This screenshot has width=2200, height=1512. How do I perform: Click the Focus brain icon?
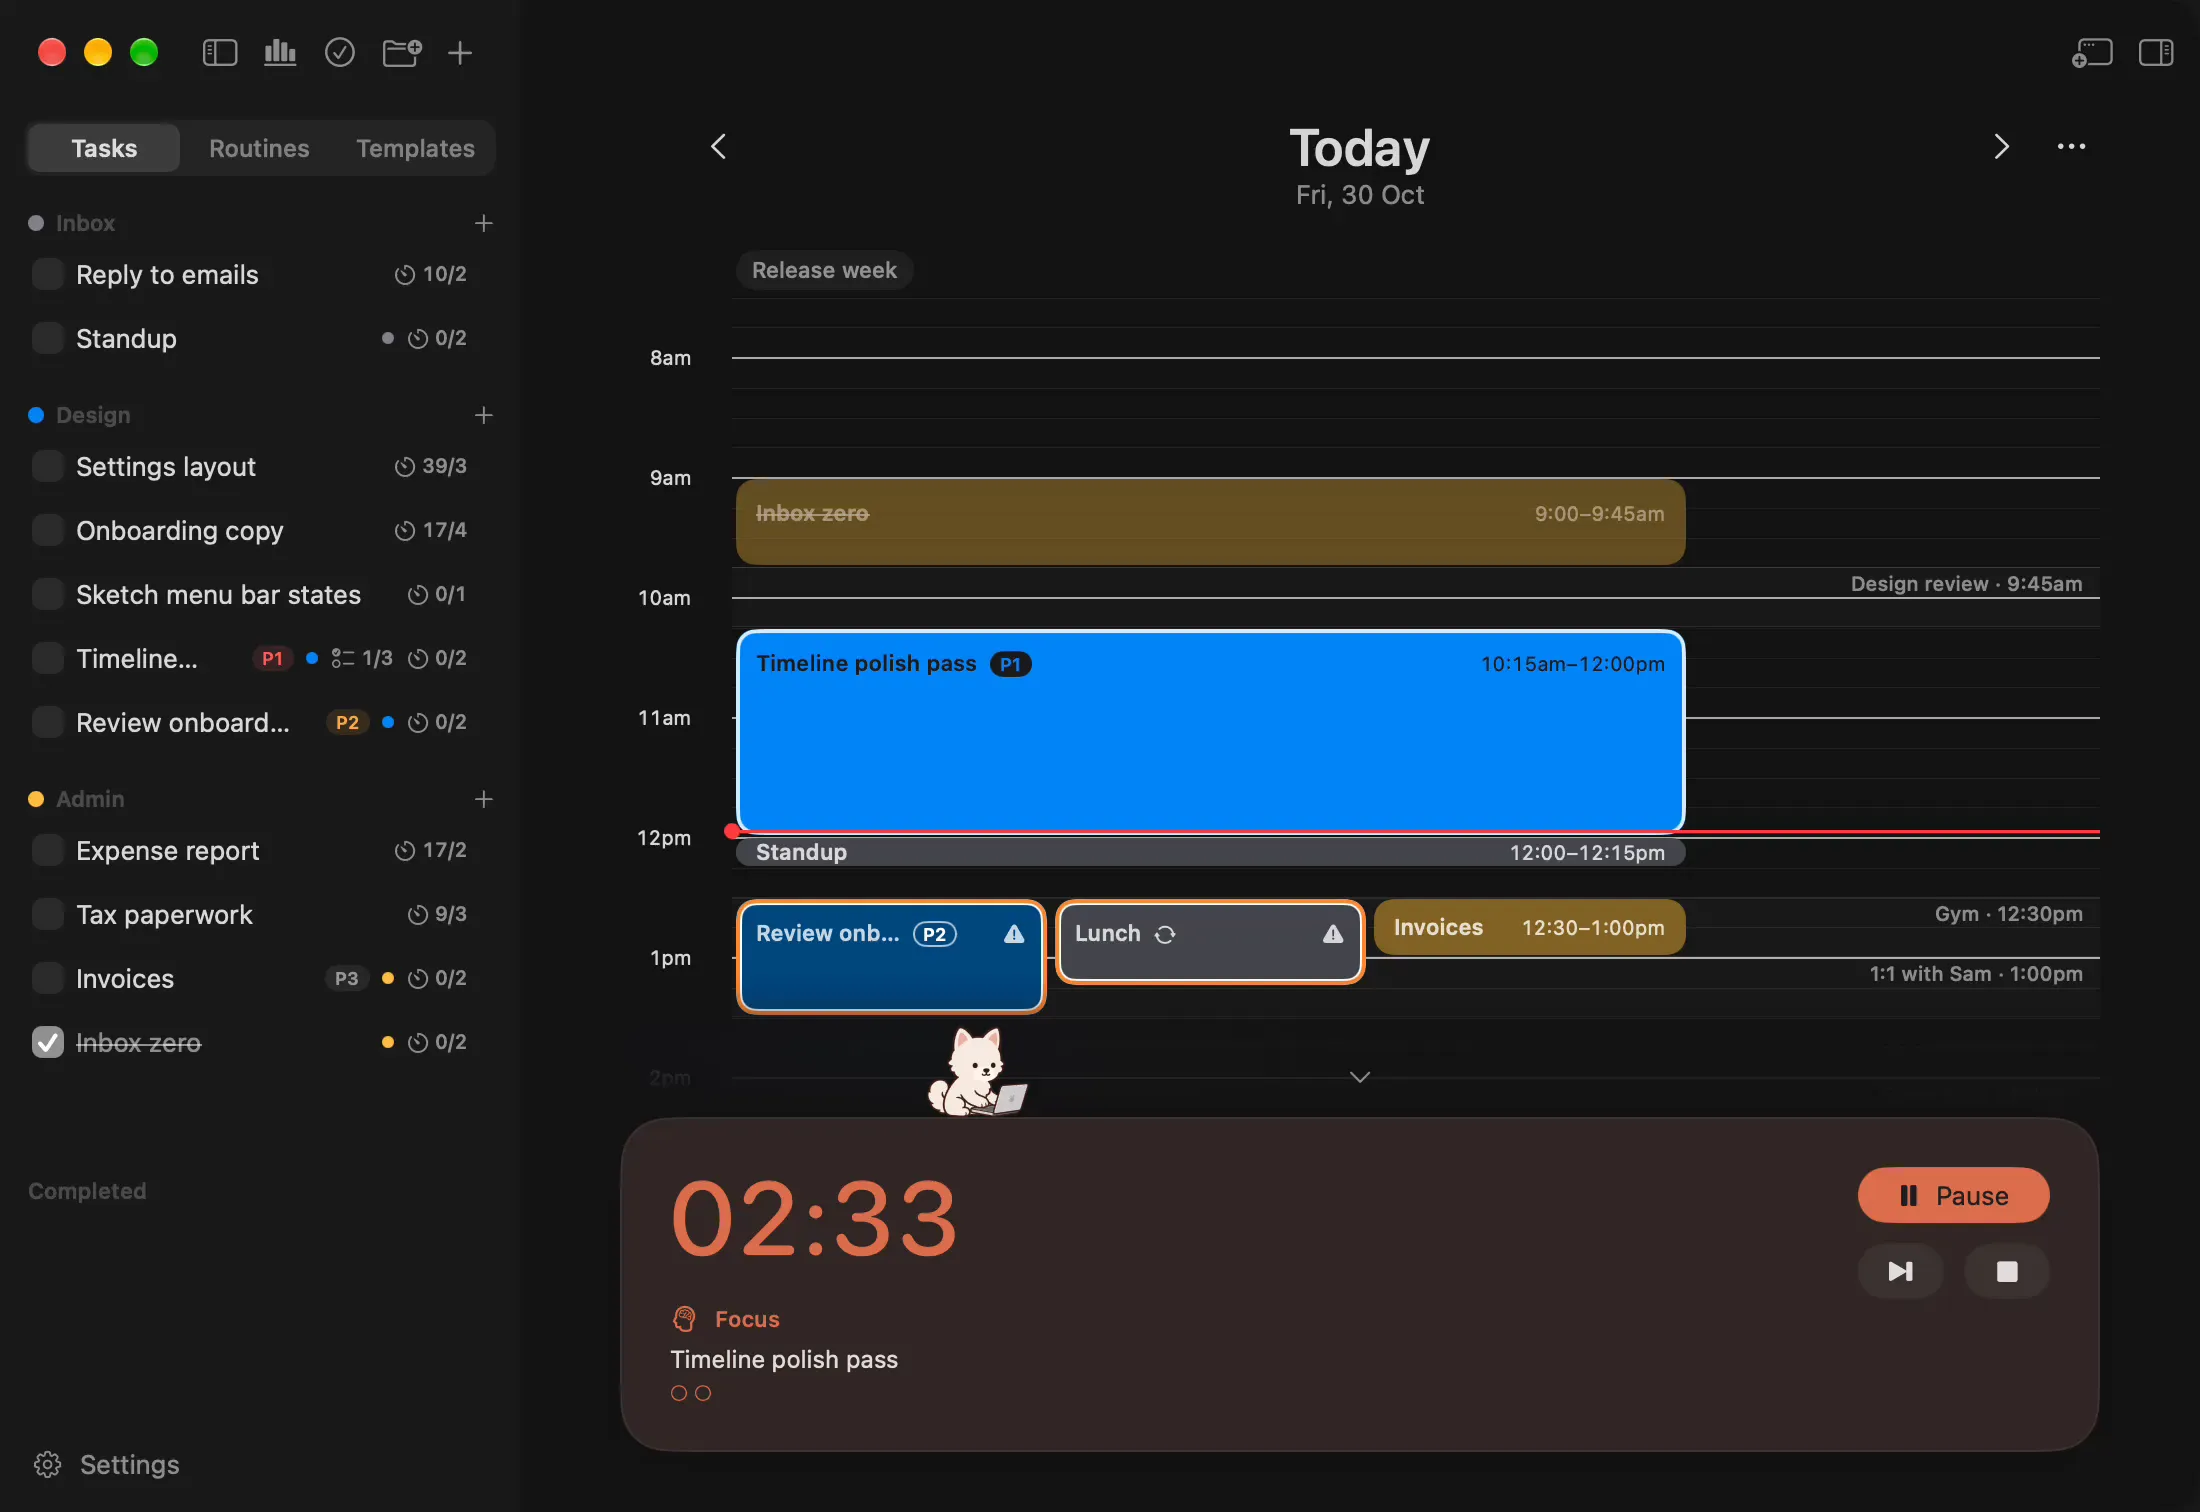[684, 1319]
